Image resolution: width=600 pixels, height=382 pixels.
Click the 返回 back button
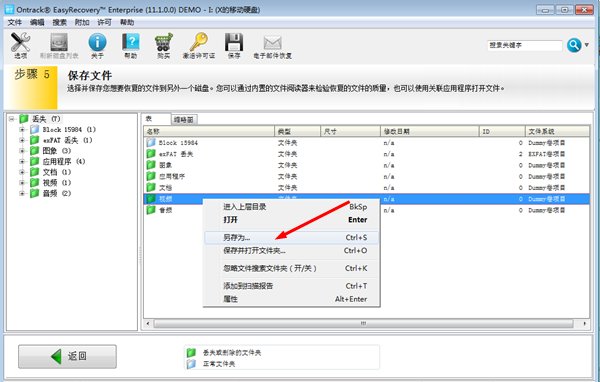[x=67, y=356]
